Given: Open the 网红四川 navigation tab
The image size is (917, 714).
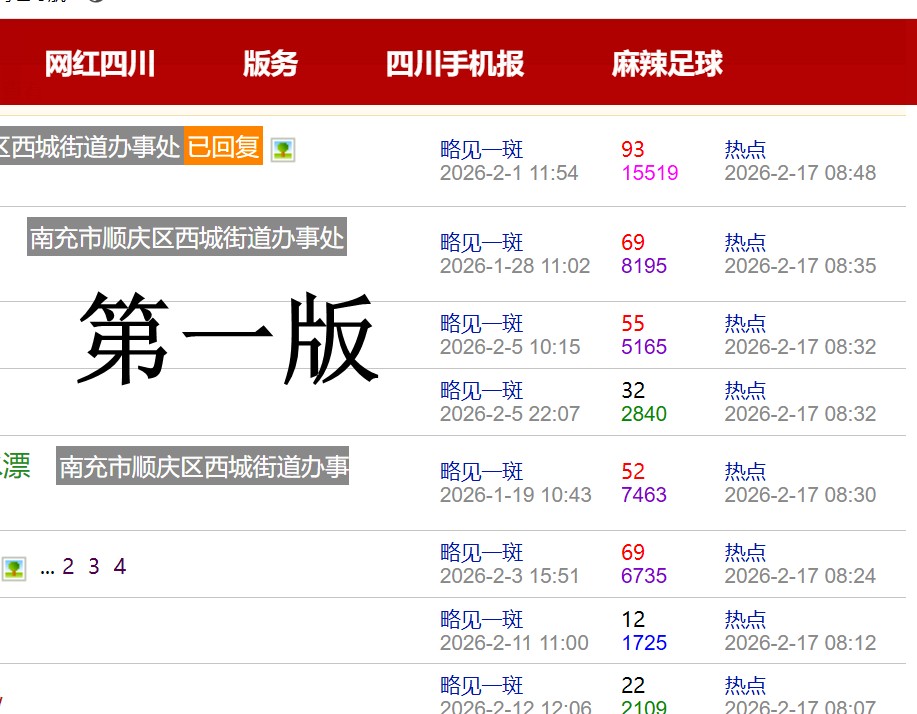Looking at the screenshot, I should [x=100, y=64].
